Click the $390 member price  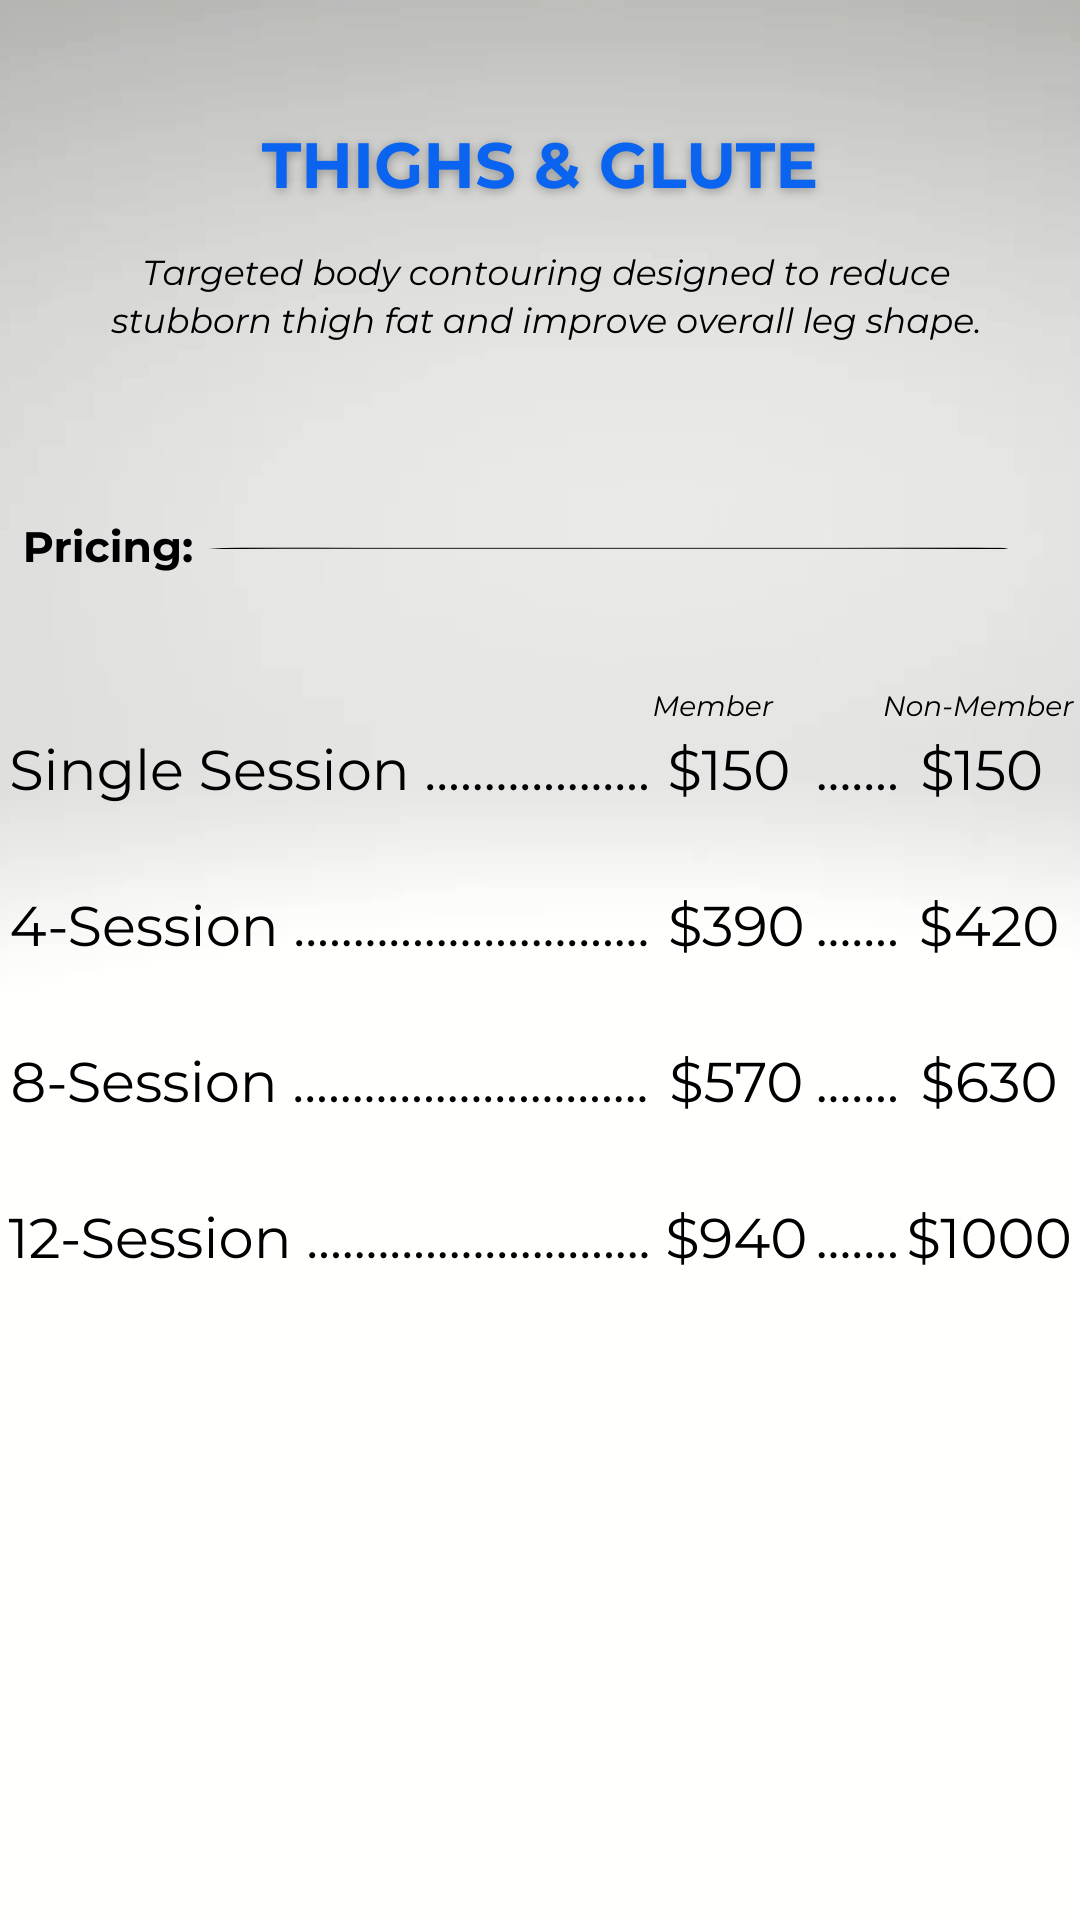click(x=736, y=927)
